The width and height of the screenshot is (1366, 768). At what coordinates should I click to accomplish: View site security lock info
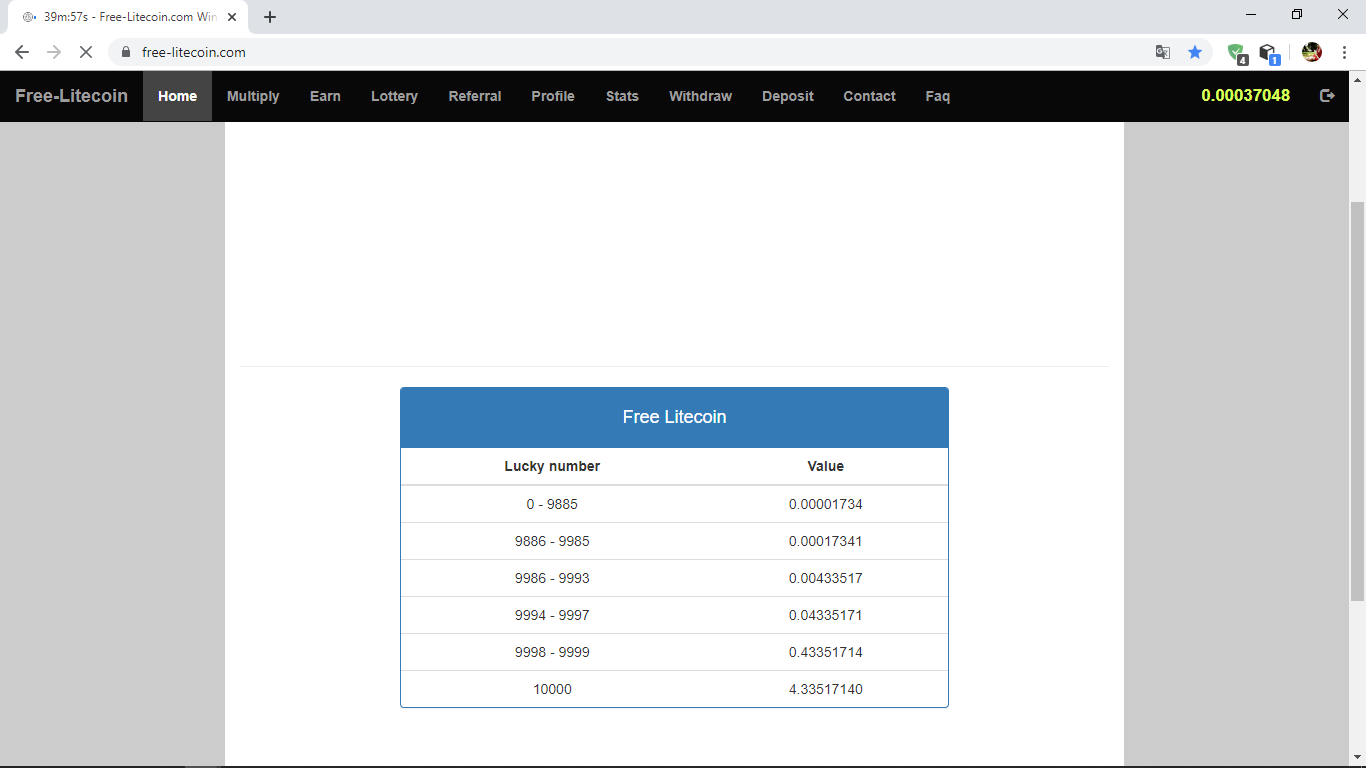pyautogui.click(x=126, y=52)
